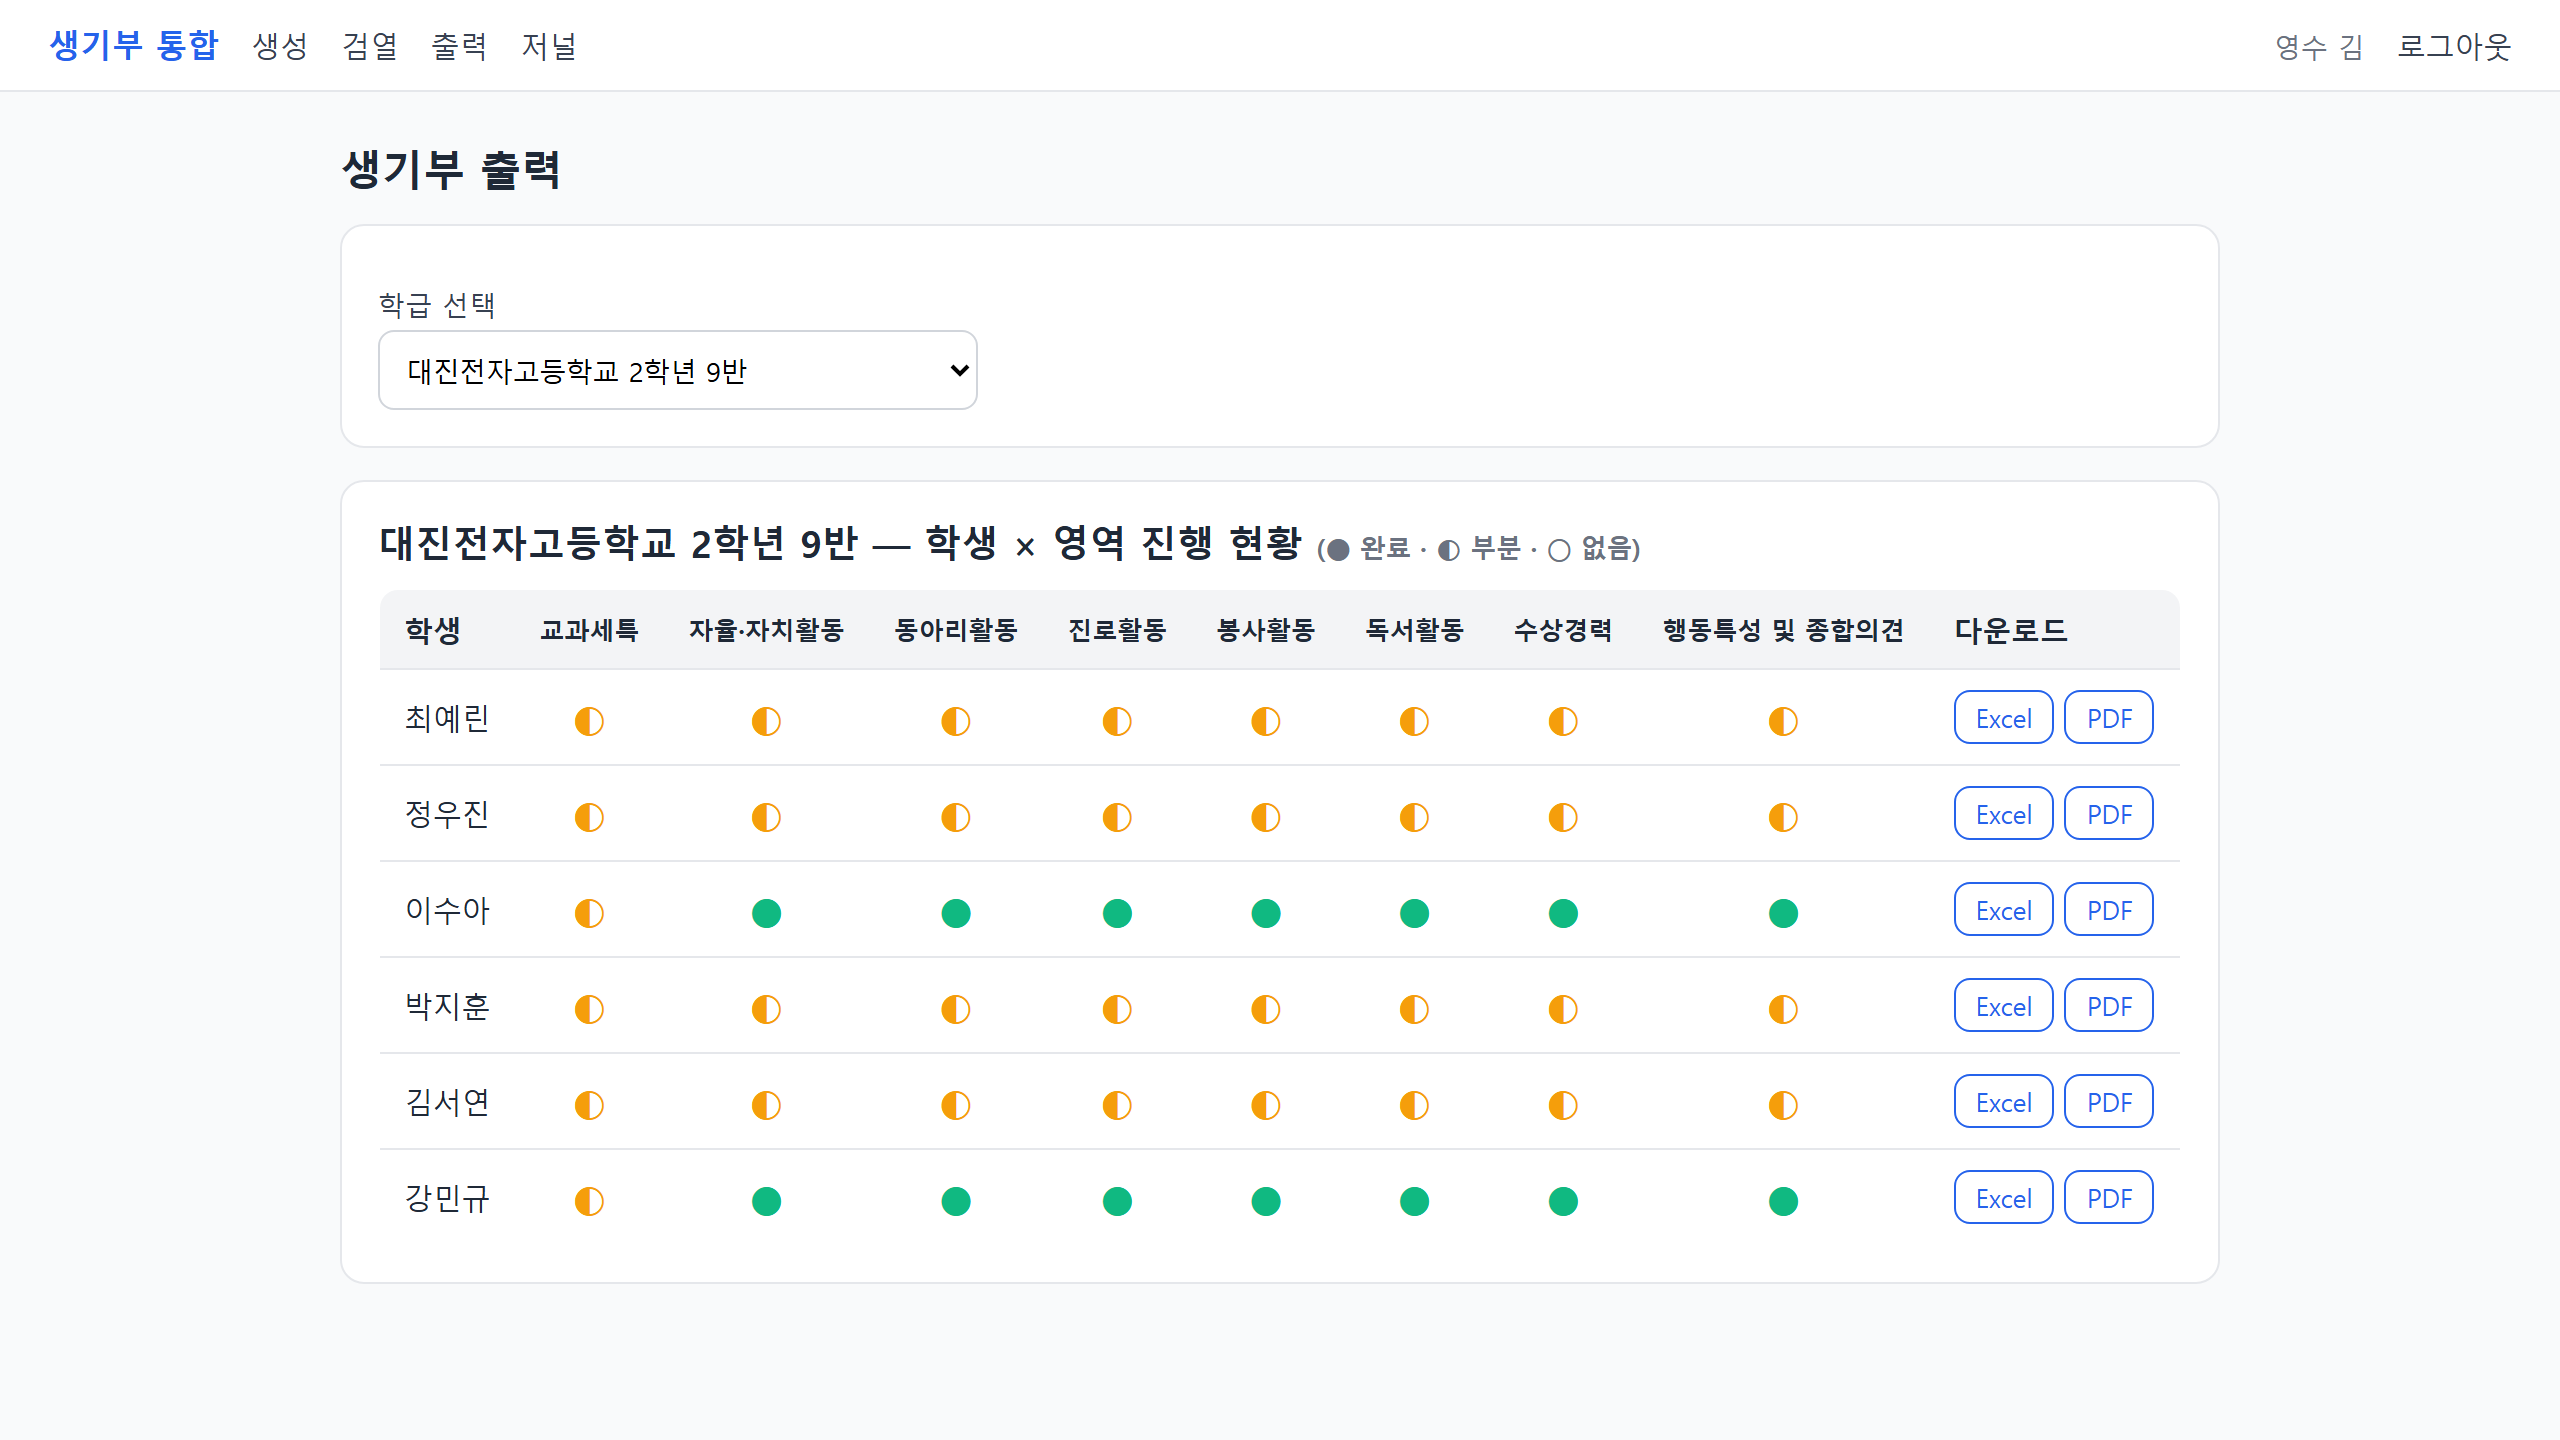Click 이수아 교과세특 partial status icon
2560x1440 pixels.
click(x=589, y=913)
